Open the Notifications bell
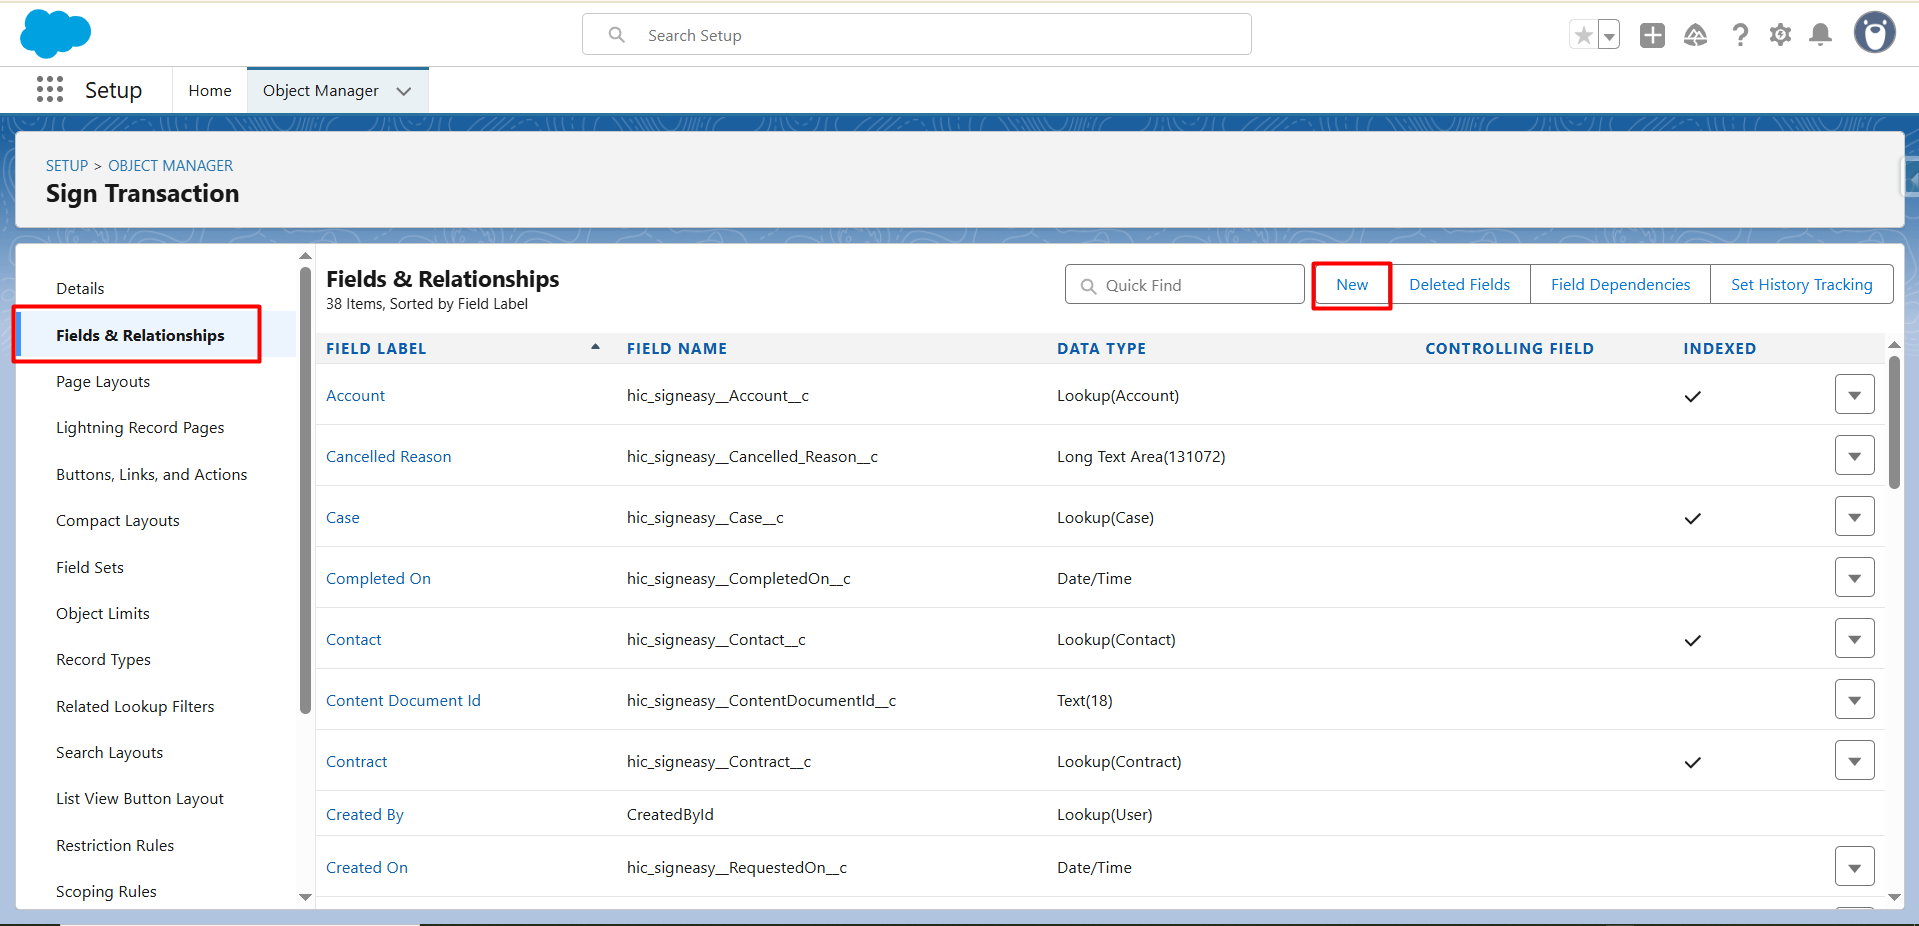The image size is (1919, 926). point(1821,36)
